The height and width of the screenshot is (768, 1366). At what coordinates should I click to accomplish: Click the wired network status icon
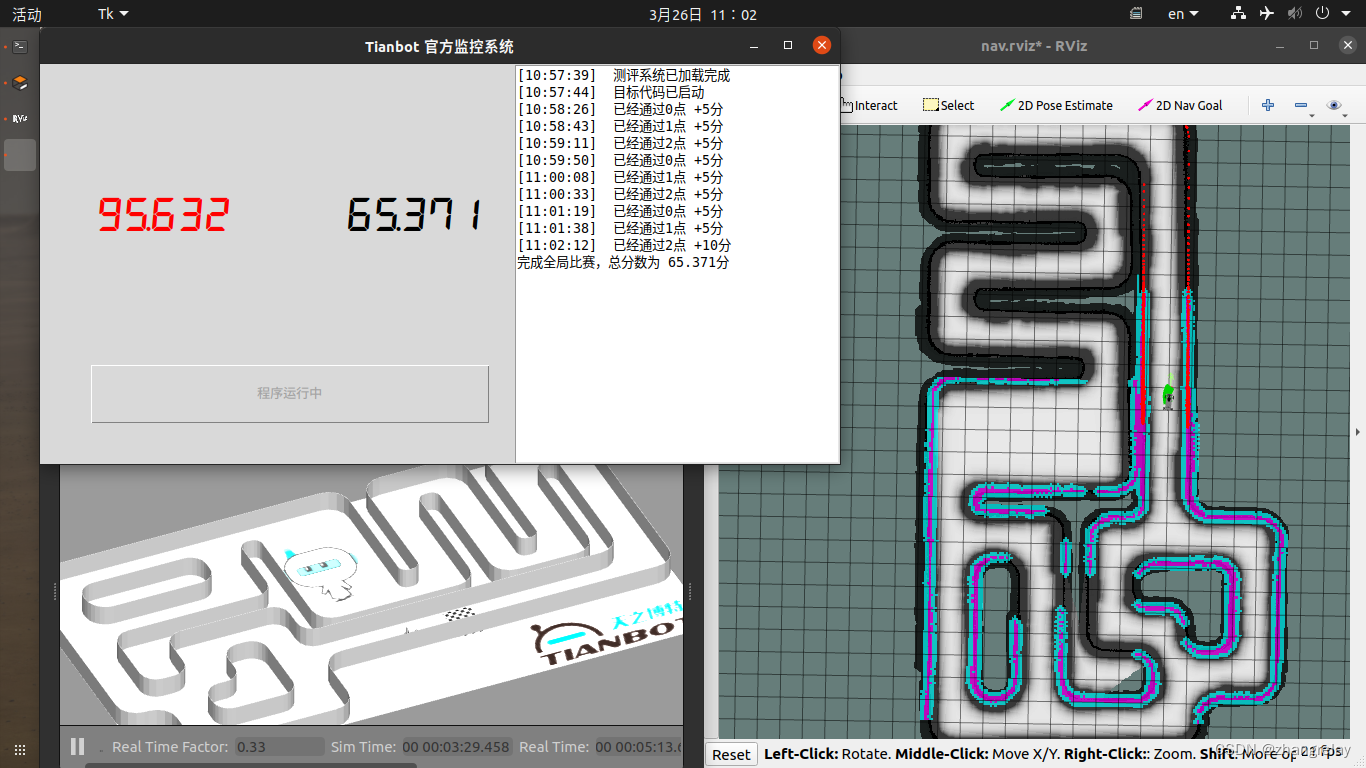tap(1239, 14)
